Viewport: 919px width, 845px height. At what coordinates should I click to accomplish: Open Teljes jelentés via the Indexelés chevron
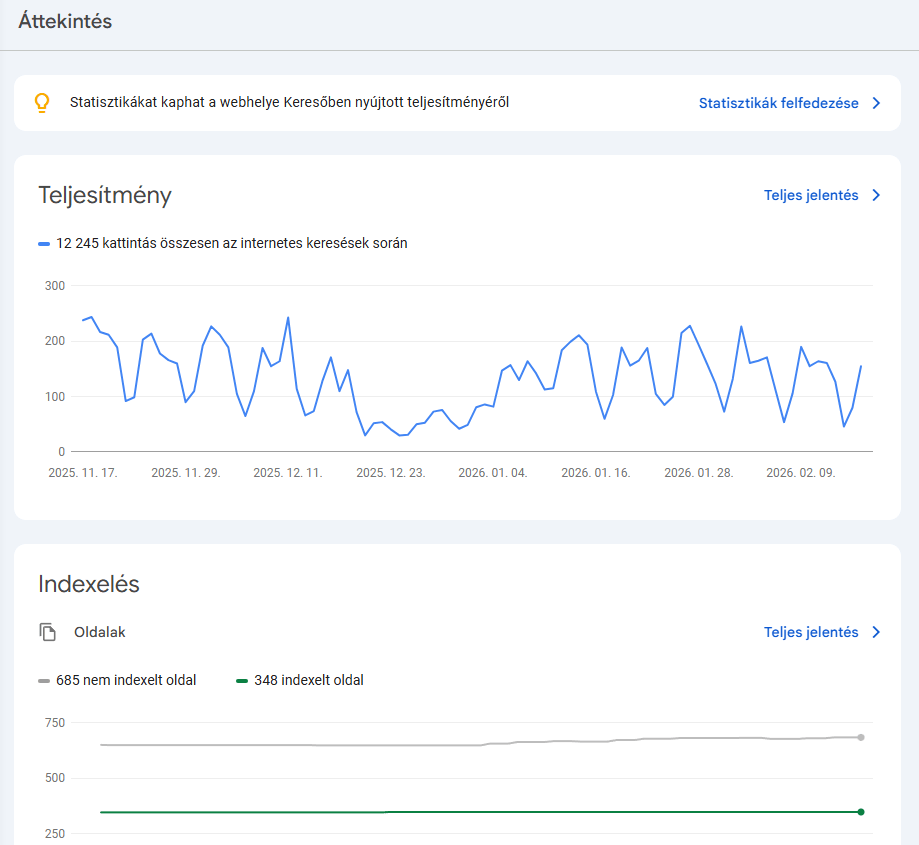(x=876, y=632)
